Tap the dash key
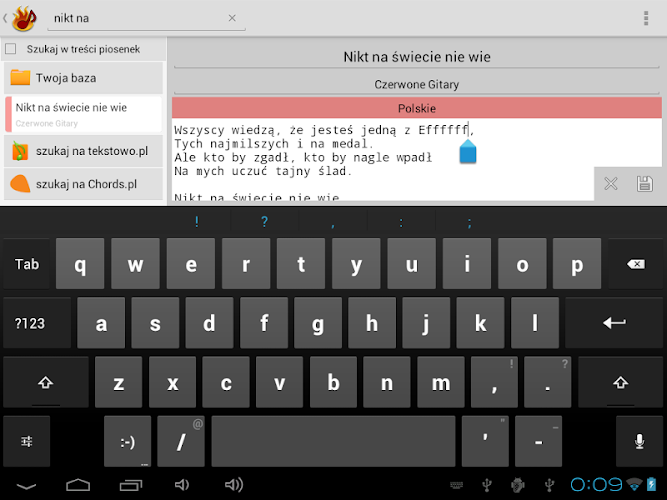The width and height of the screenshot is (667, 500). (539, 441)
